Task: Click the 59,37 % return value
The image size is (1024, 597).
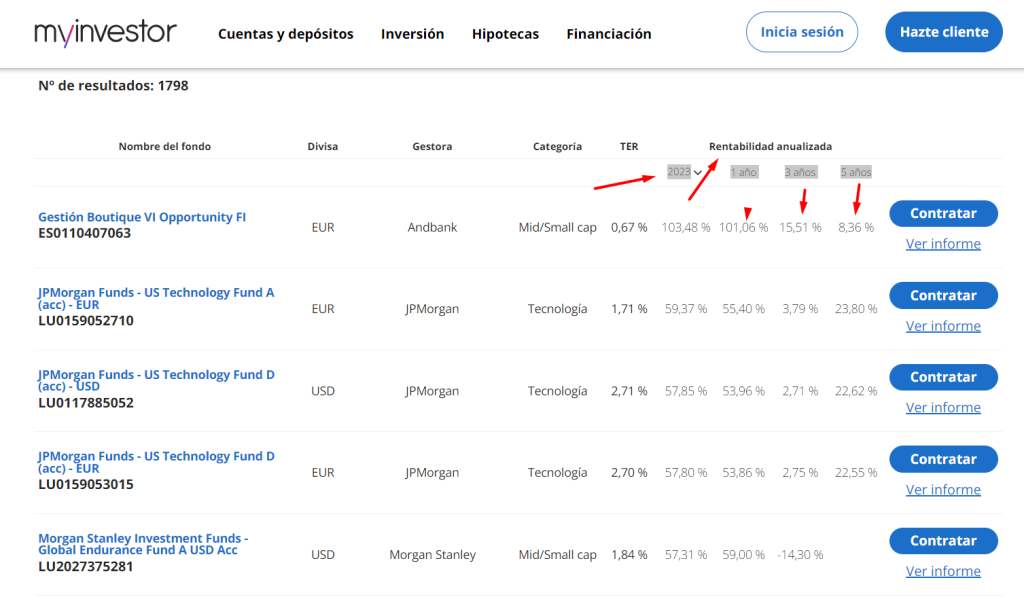Action: (x=686, y=309)
